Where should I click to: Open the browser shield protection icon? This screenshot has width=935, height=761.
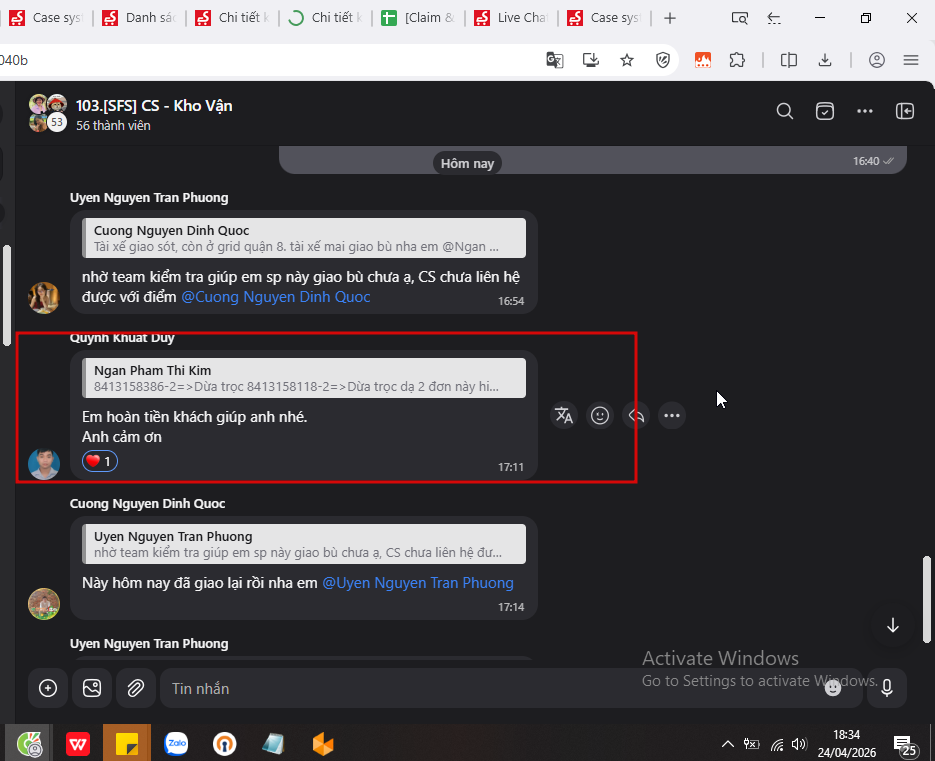pyautogui.click(x=662, y=60)
